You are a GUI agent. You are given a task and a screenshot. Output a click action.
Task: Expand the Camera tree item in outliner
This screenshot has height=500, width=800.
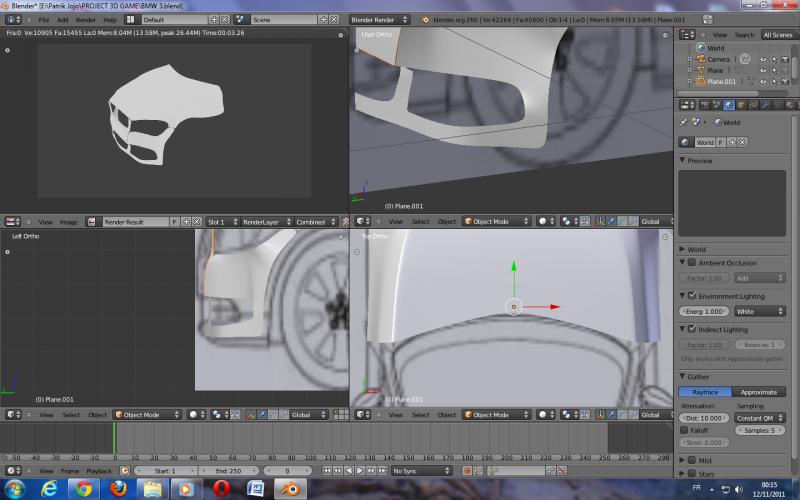pos(689,59)
